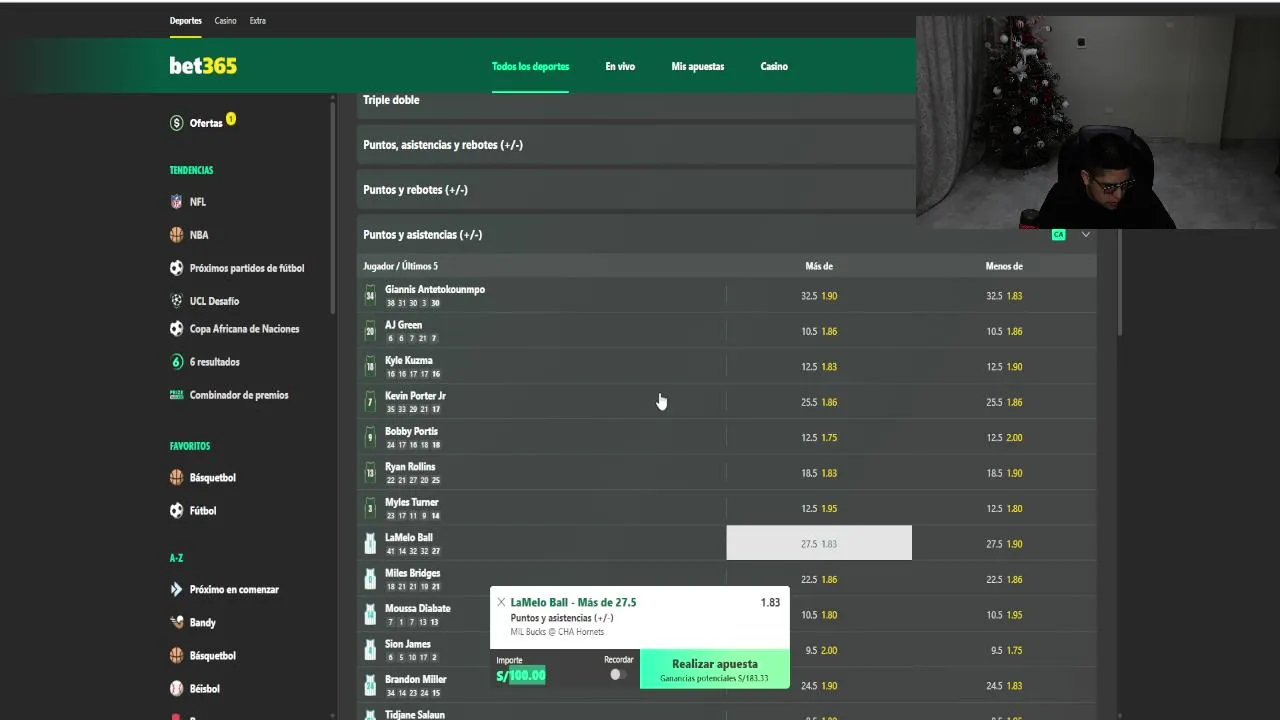
Task: Select Myles Turner Menos de 12.5 odds
Action: pos(1004,509)
